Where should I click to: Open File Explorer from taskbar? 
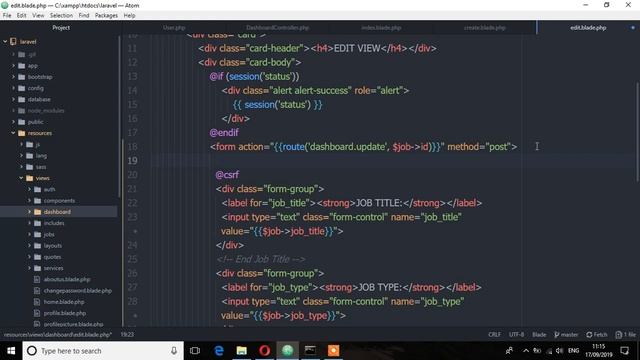242,351
